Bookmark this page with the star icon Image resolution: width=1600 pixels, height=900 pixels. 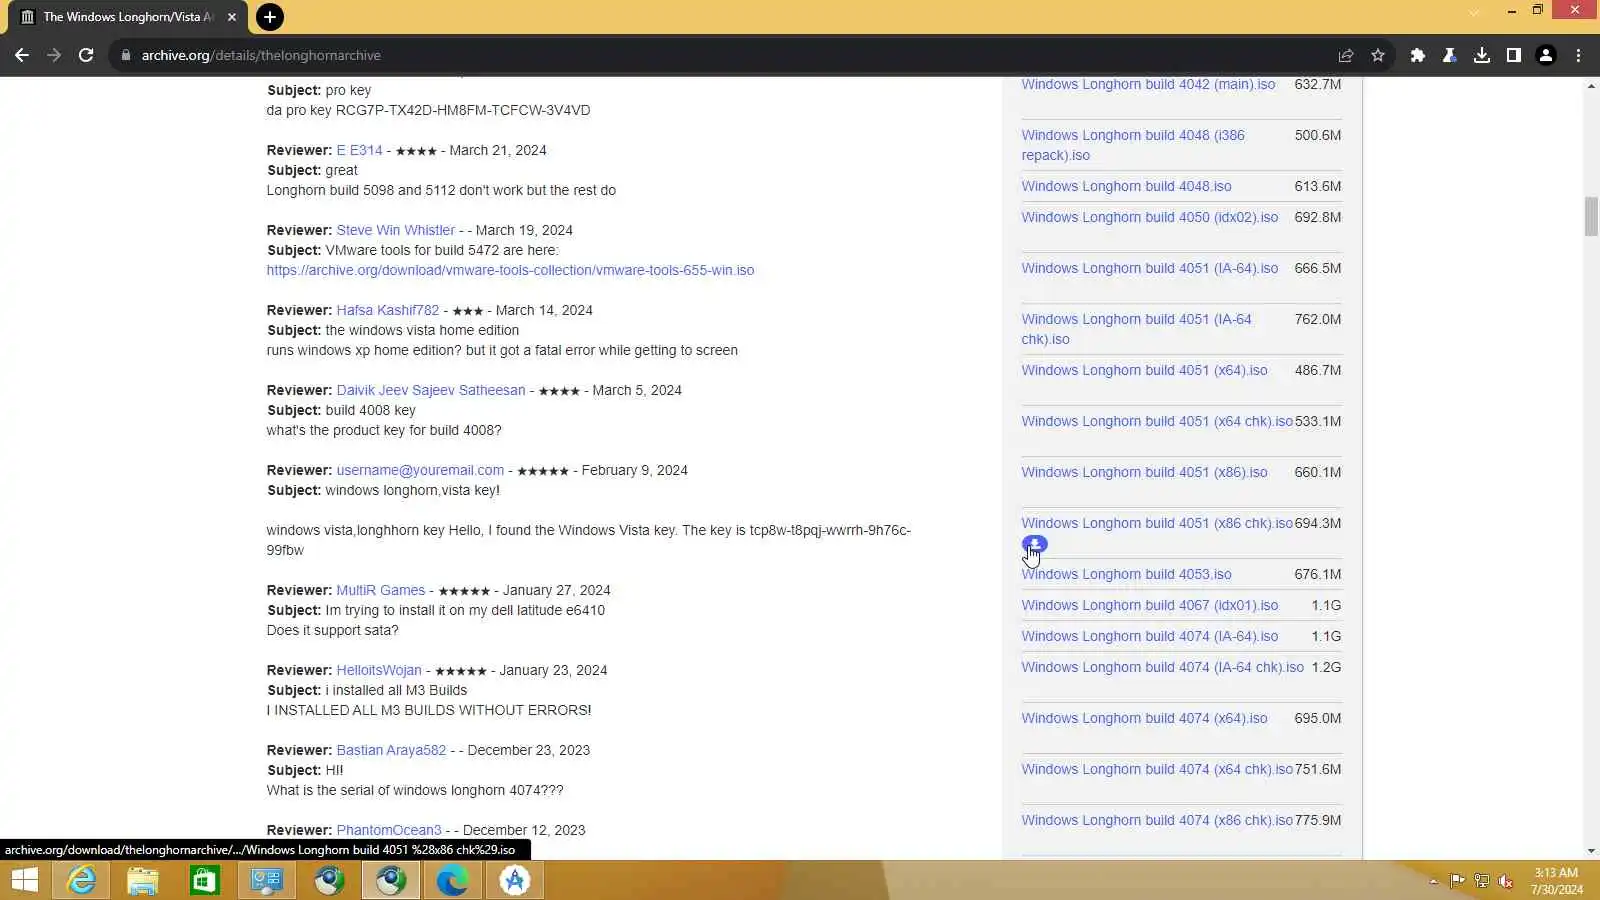click(x=1378, y=55)
